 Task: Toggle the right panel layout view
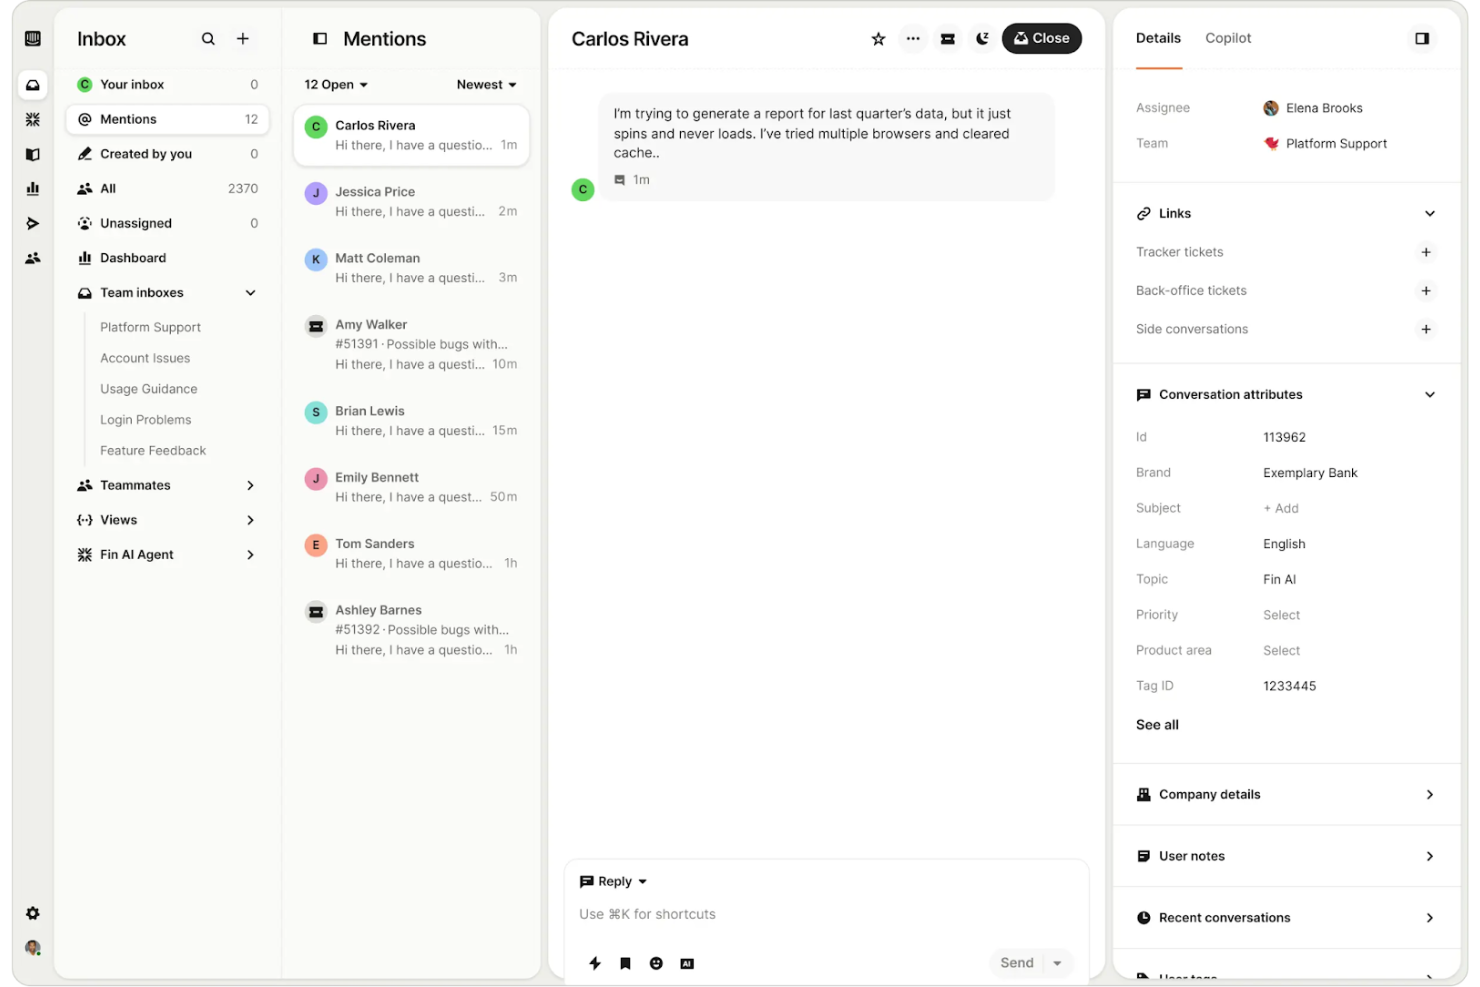click(1422, 38)
